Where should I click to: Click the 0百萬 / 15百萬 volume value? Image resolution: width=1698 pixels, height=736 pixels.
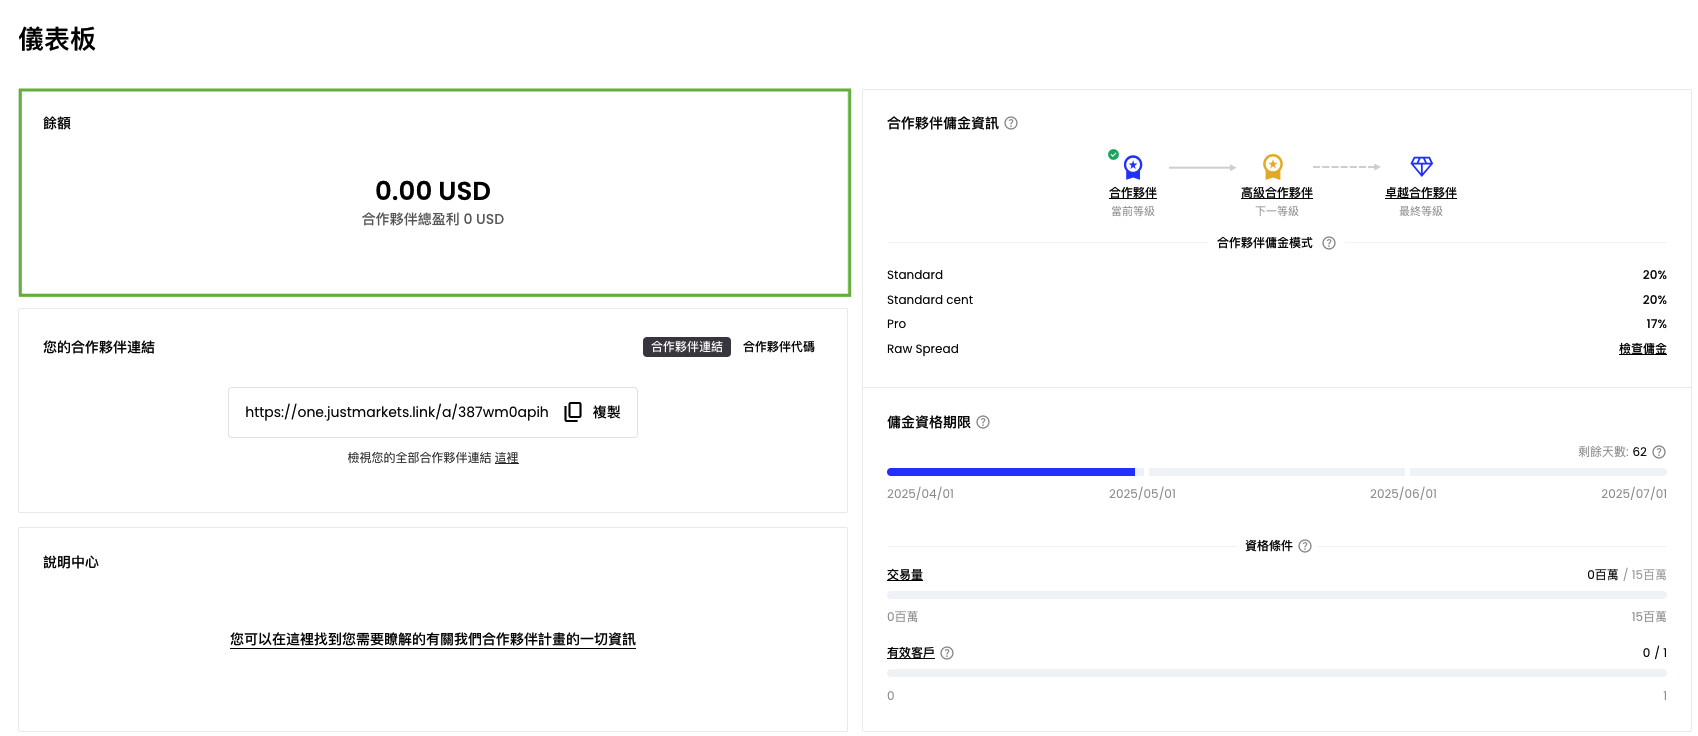tap(1627, 575)
